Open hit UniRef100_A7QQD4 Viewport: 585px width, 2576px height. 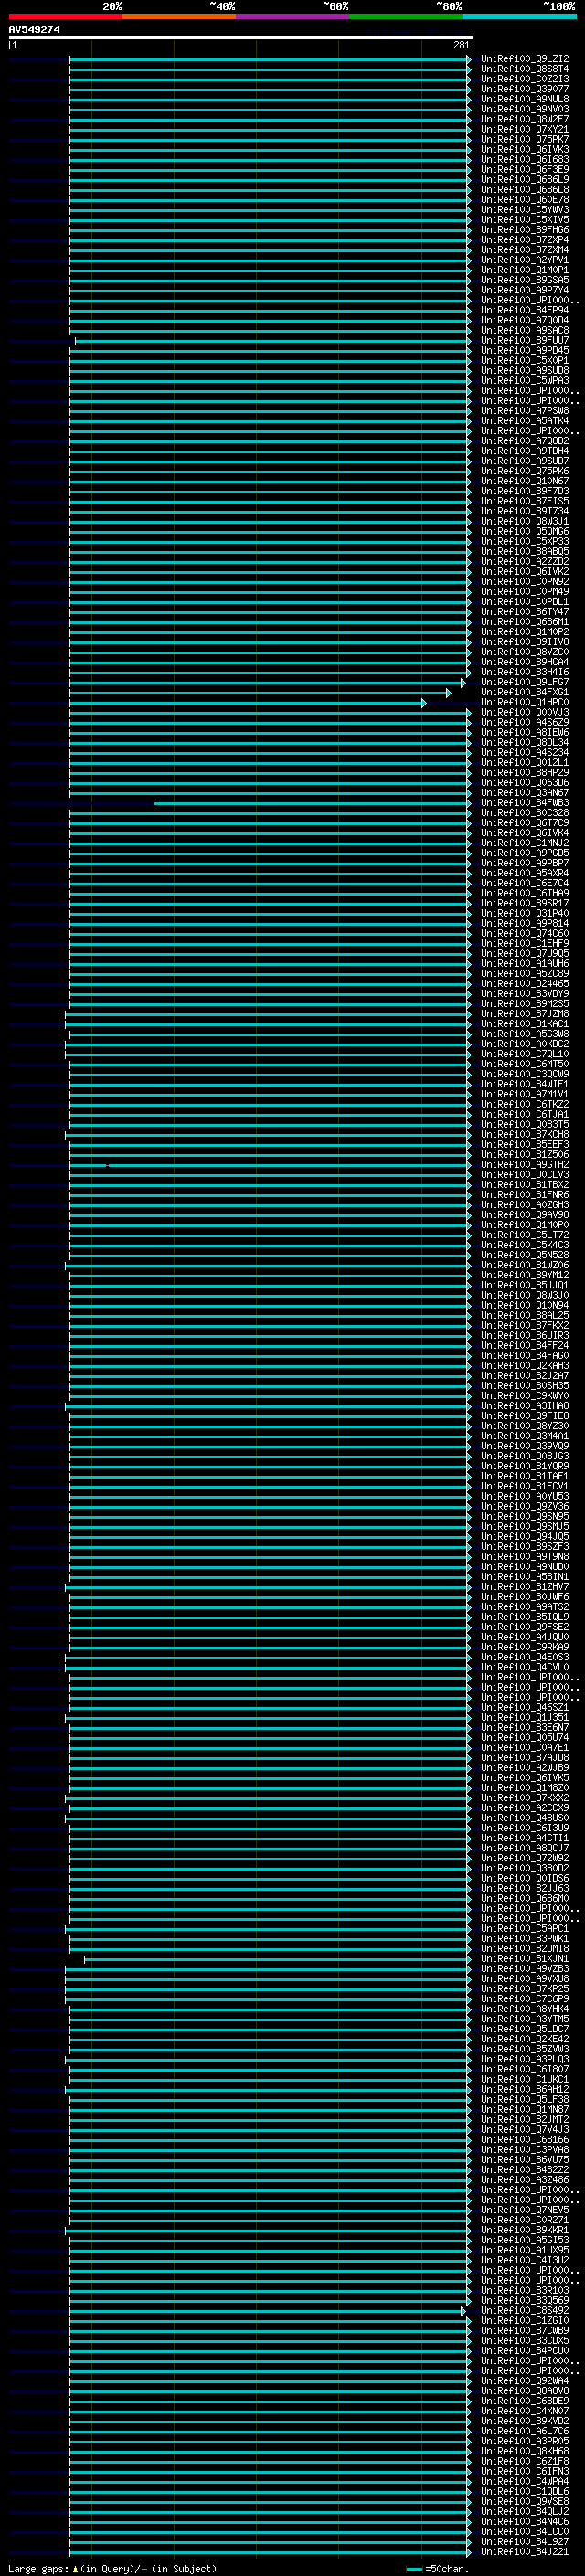525,320
